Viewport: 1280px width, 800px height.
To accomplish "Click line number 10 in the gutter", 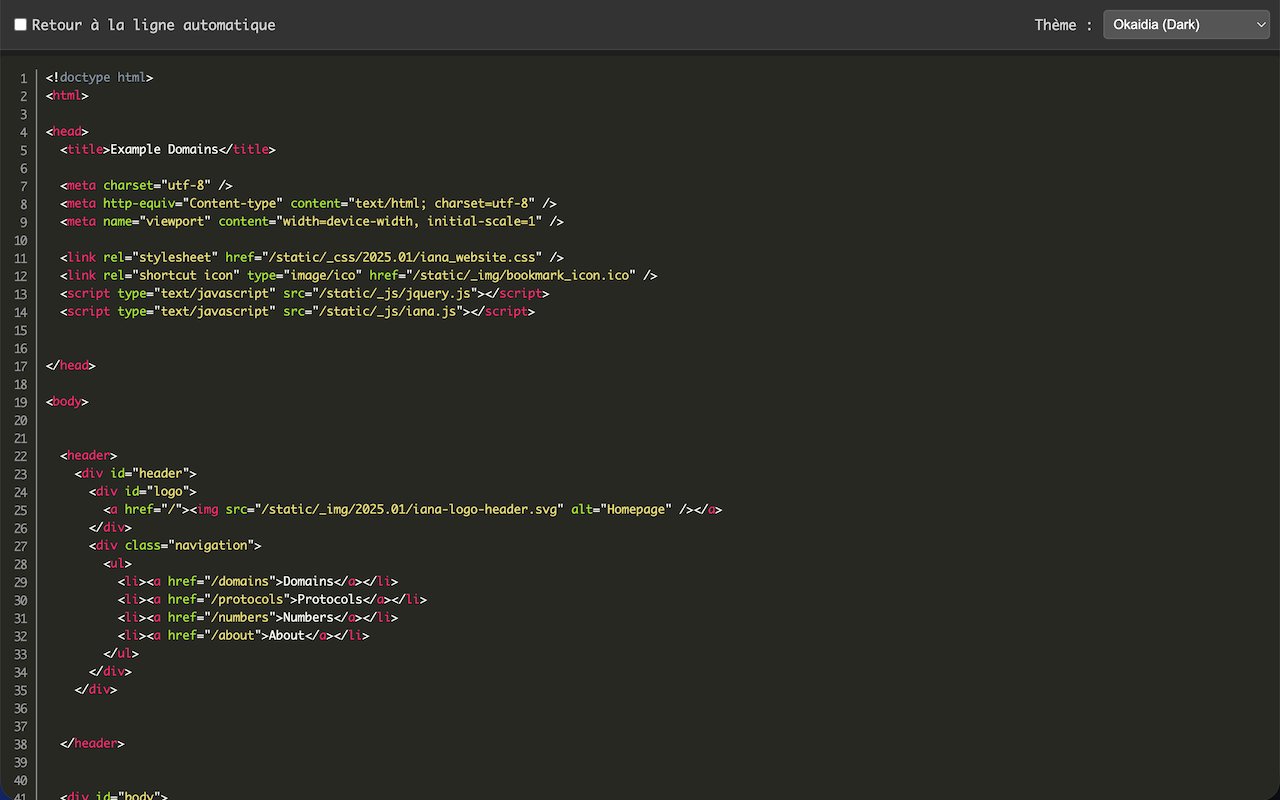I will pos(20,240).
